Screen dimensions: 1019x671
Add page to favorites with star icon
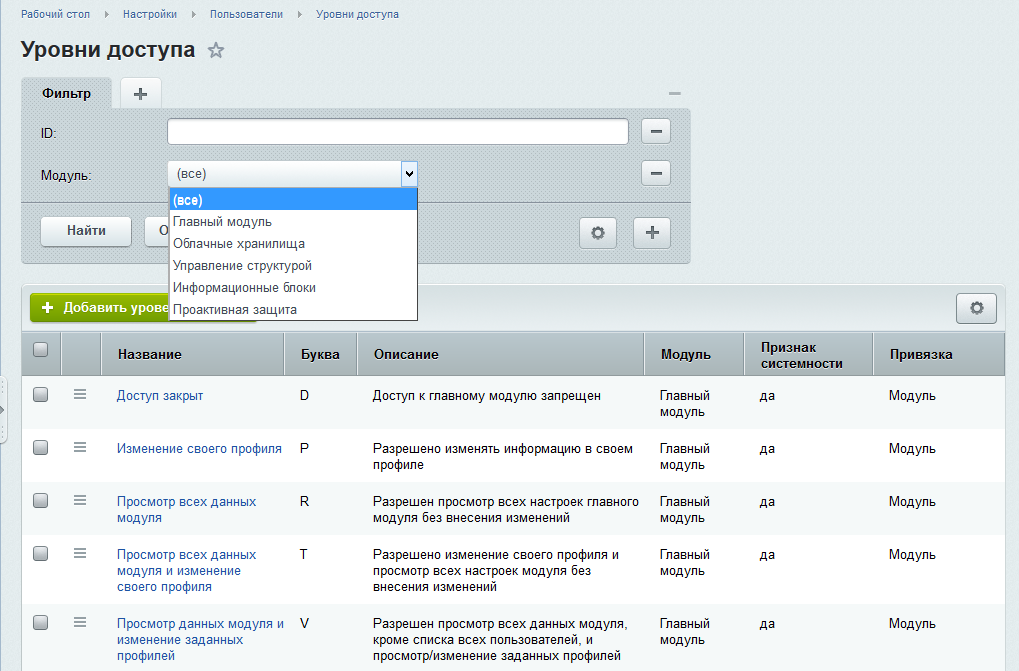point(216,50)
